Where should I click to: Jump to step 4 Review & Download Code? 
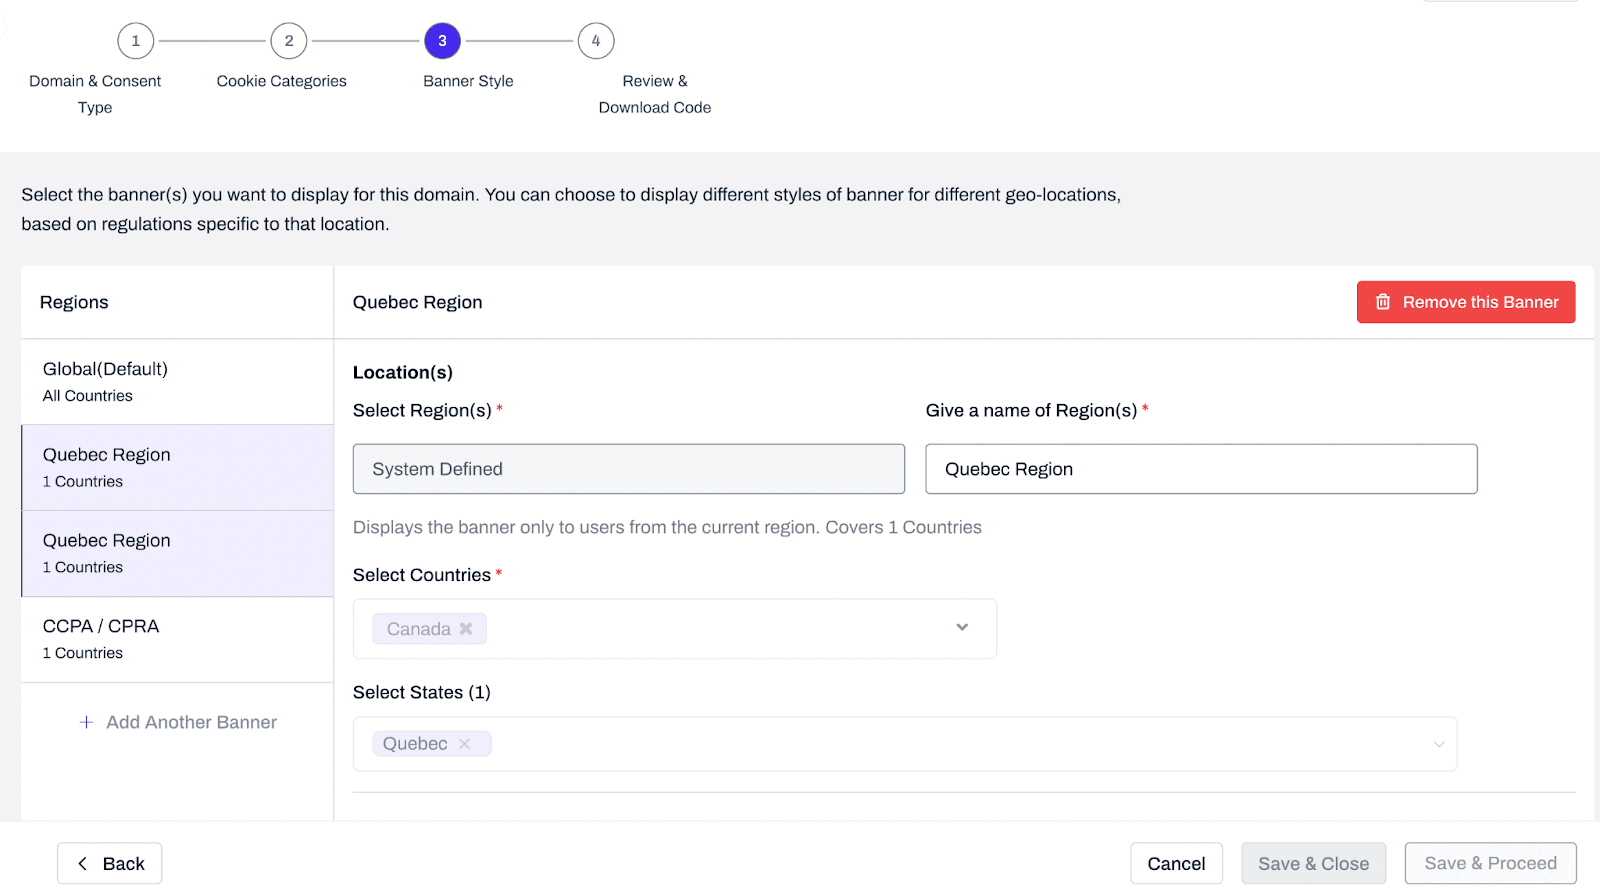pyautogui.click(x=596, y=41)
